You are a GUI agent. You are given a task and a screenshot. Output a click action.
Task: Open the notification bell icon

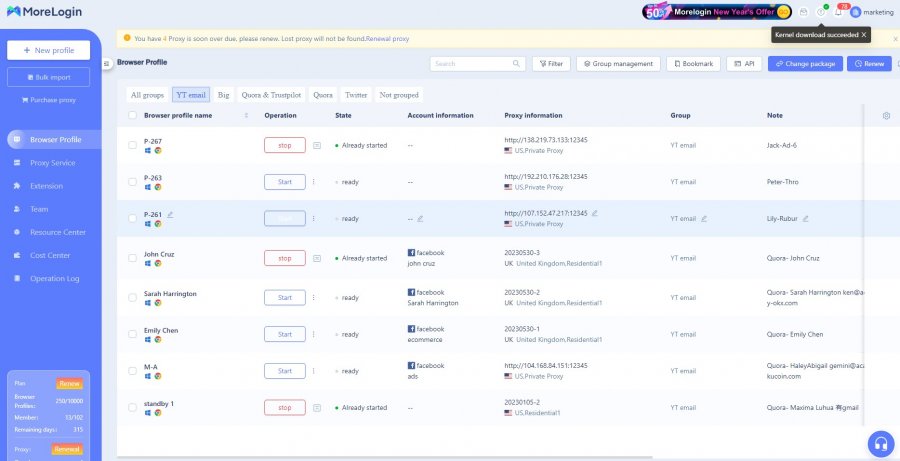(x=838, y=12)
